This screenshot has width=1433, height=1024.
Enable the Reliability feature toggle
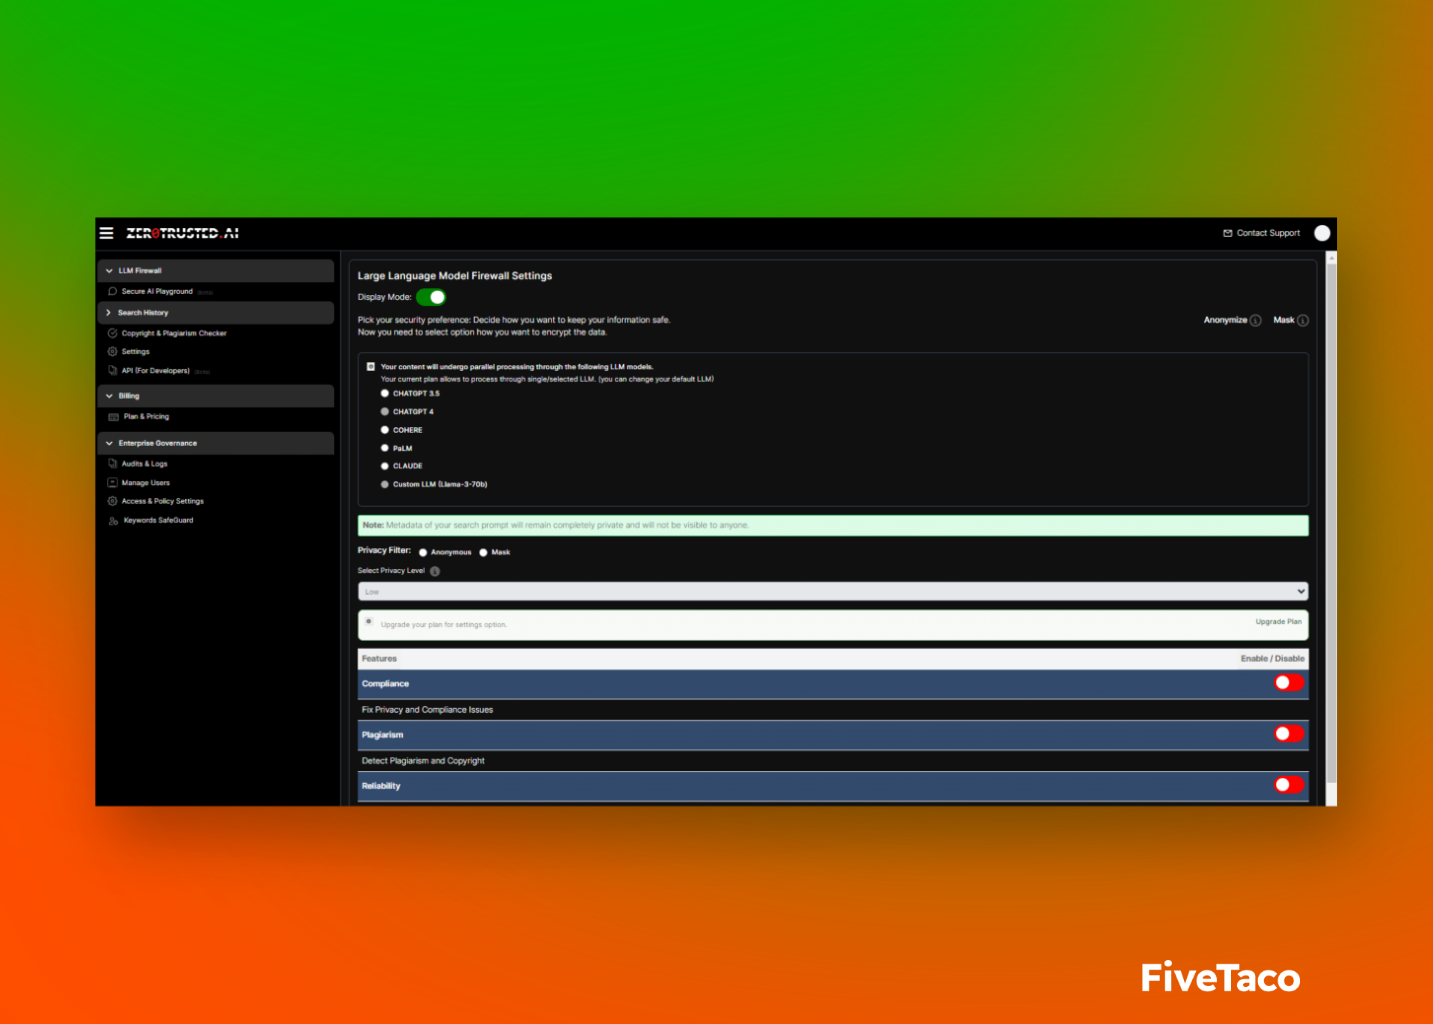tap(1289, 785)
